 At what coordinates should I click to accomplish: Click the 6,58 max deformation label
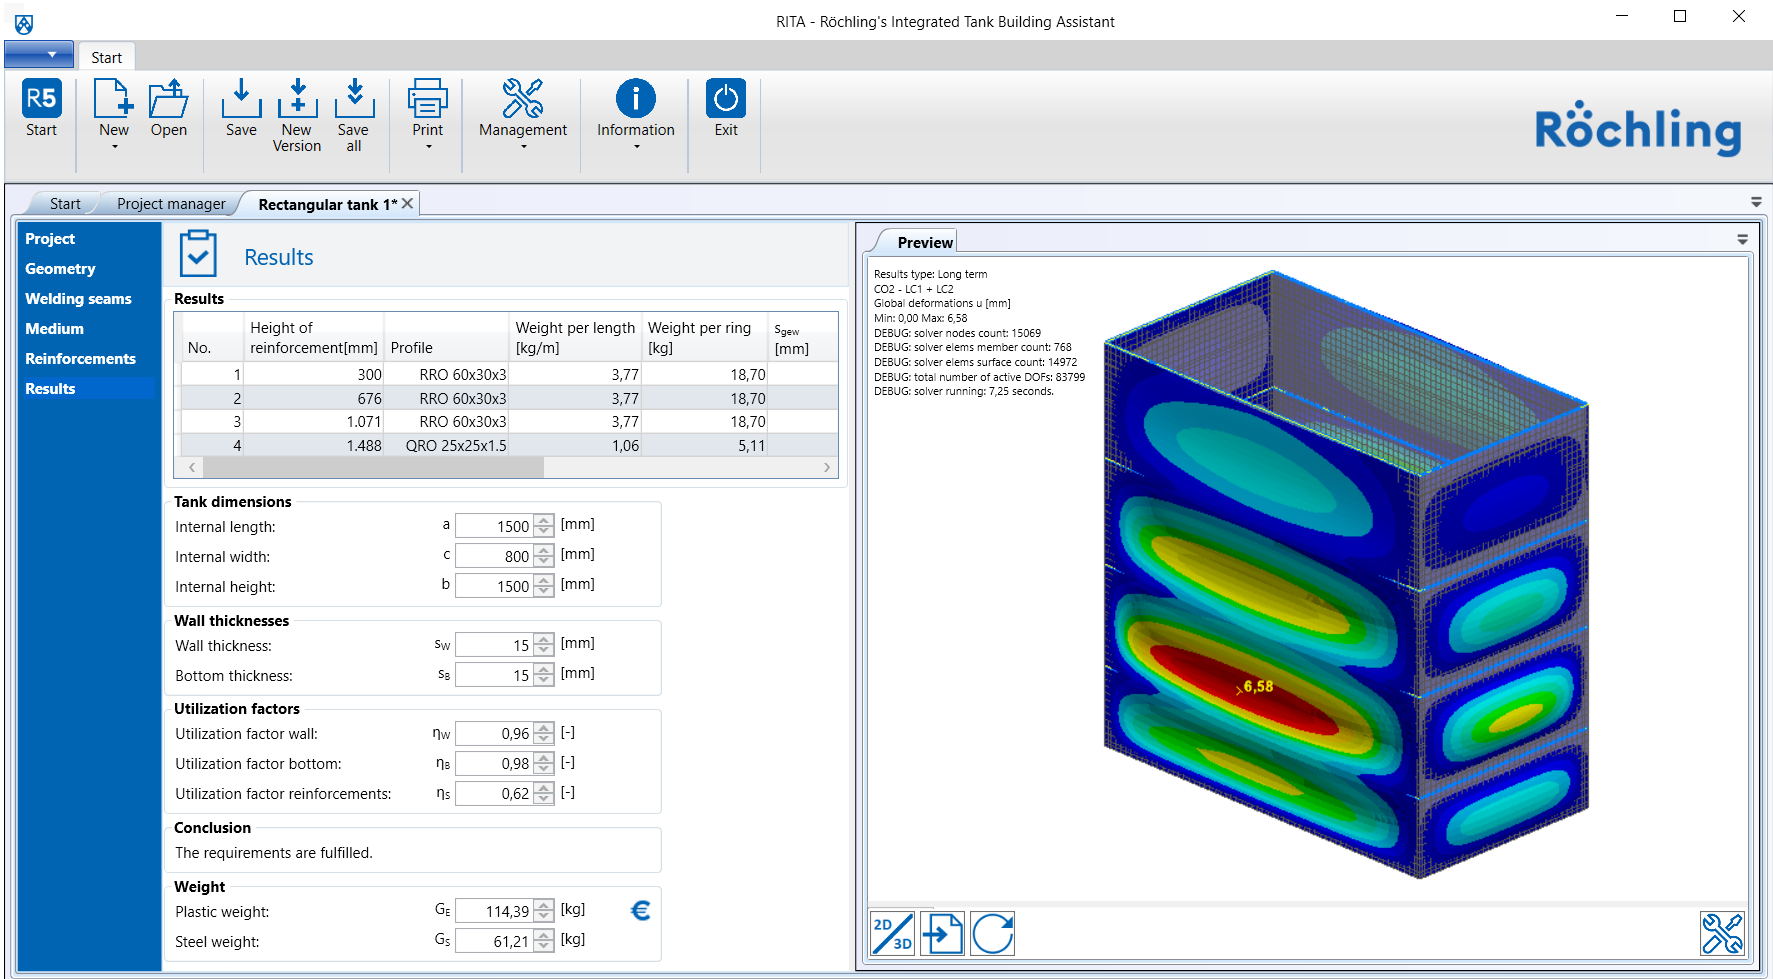[x=1258, y=686]
